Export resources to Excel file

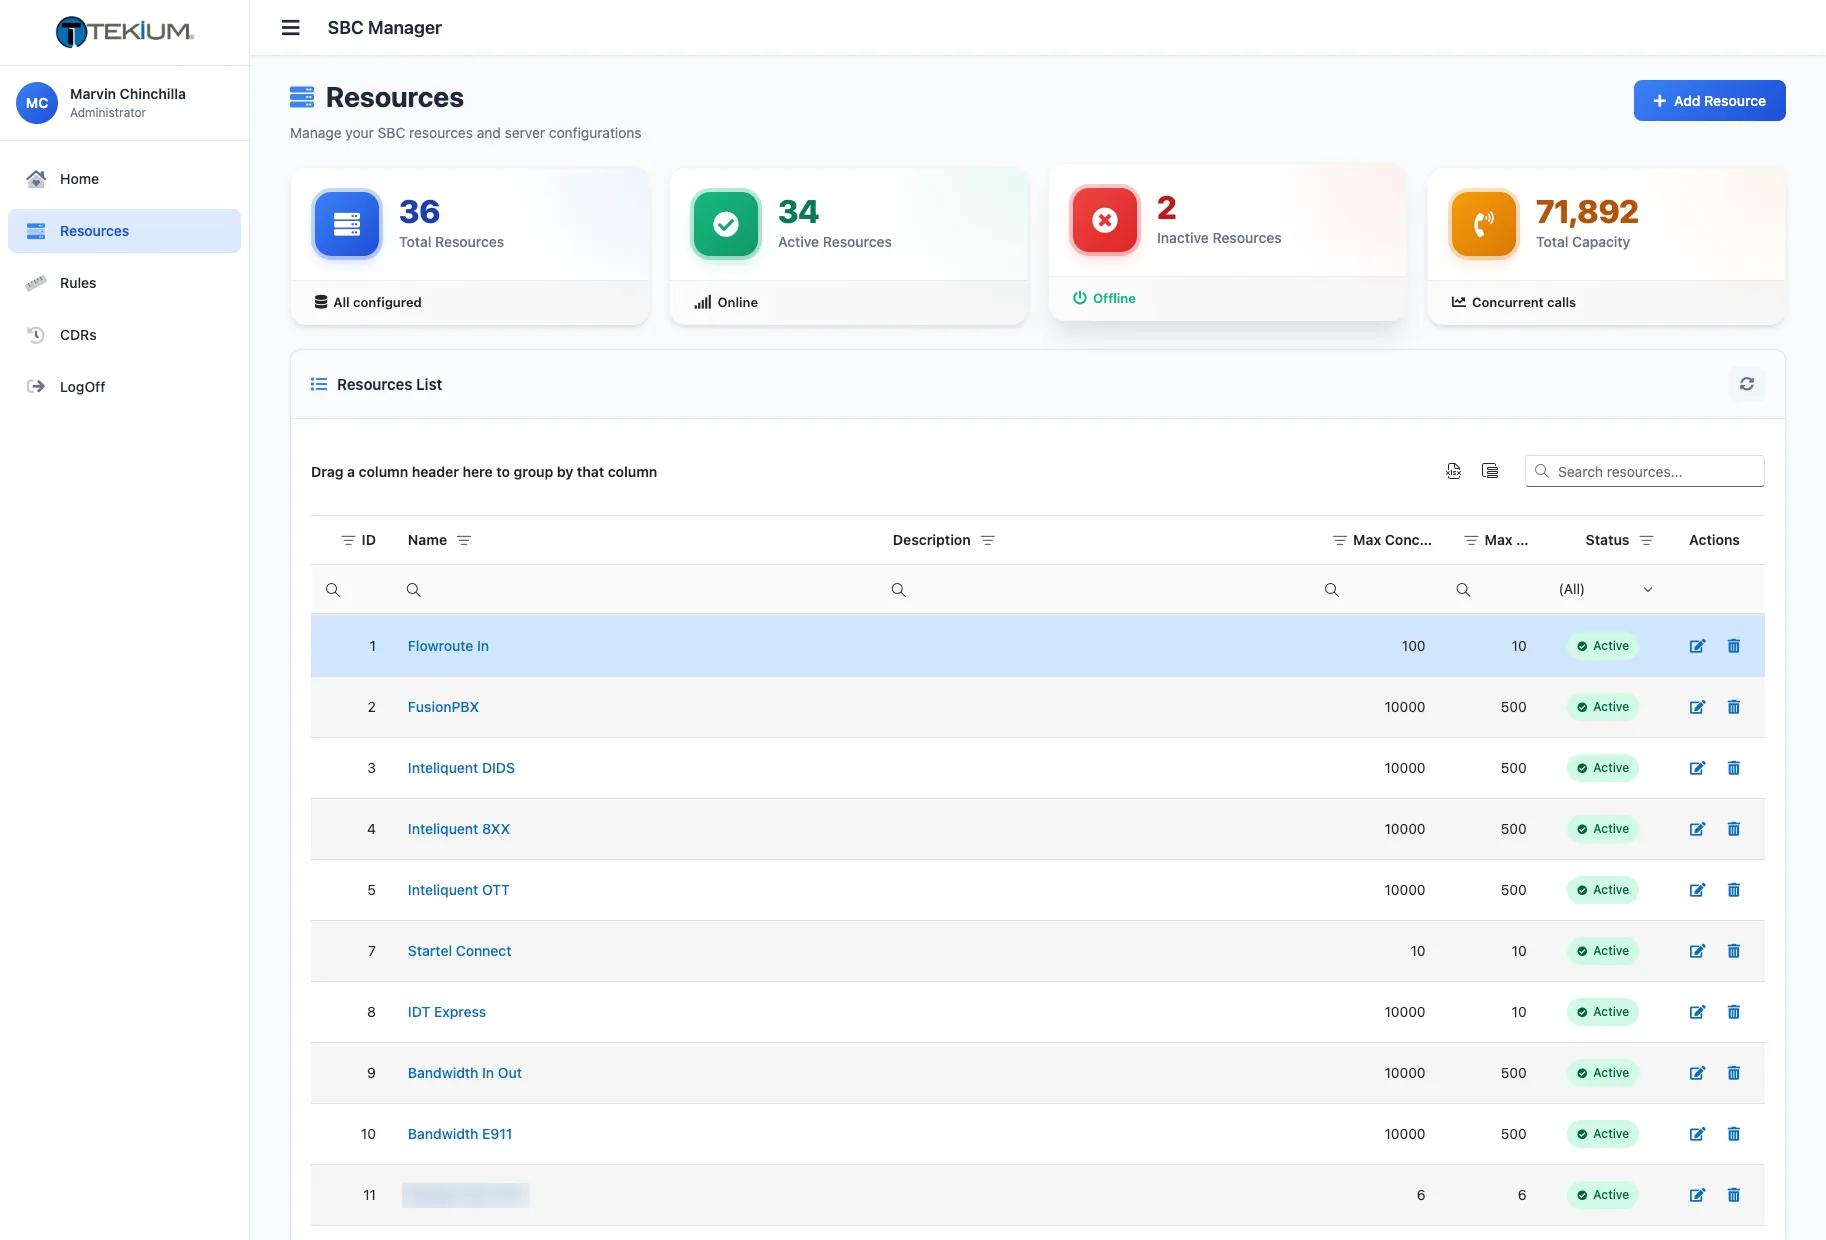coord(1454,471)
